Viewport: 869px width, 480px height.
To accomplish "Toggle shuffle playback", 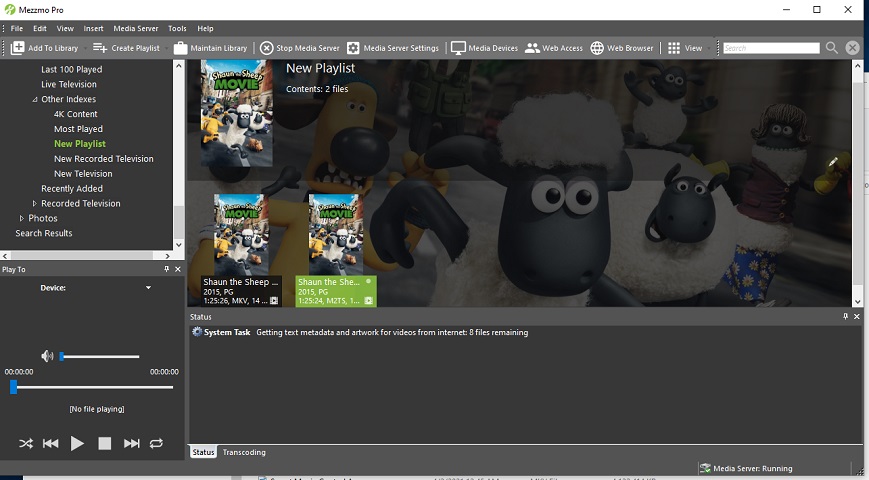I will pos(26,443).
